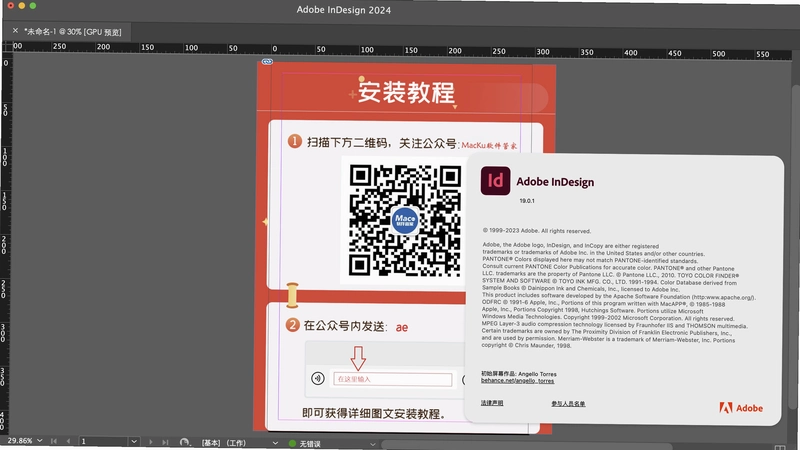
Task: Open the behance.net/angello_torres link
Action: (517, 381)
